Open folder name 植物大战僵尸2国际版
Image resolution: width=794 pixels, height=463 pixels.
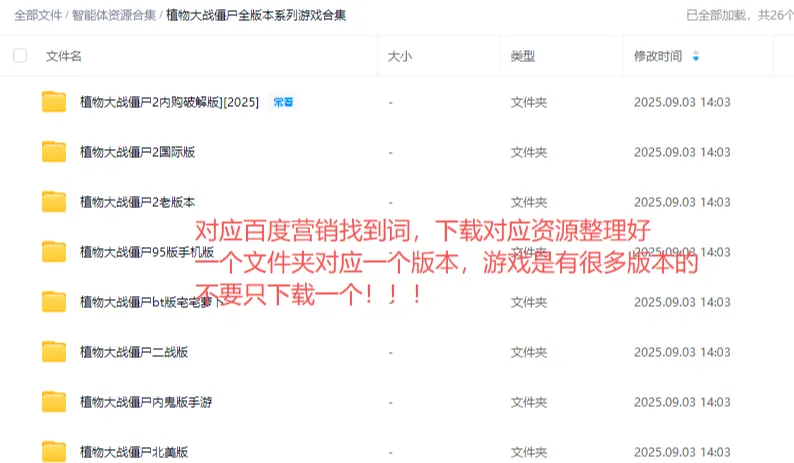tap(137, 152)
